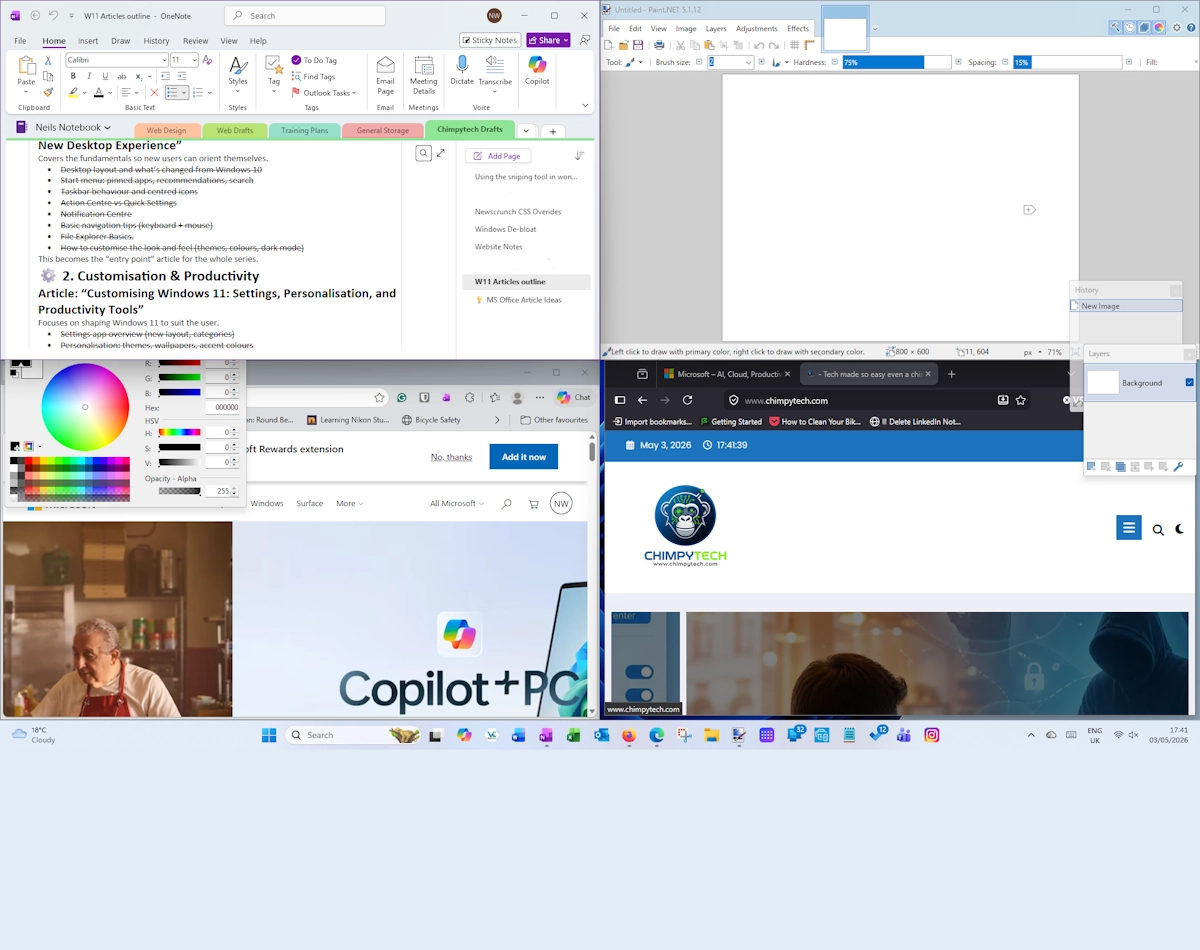This screenshot has height=950, width=1200.
Task: Open the MS Office Article Ideas page
Action: (x=524, y=300)
